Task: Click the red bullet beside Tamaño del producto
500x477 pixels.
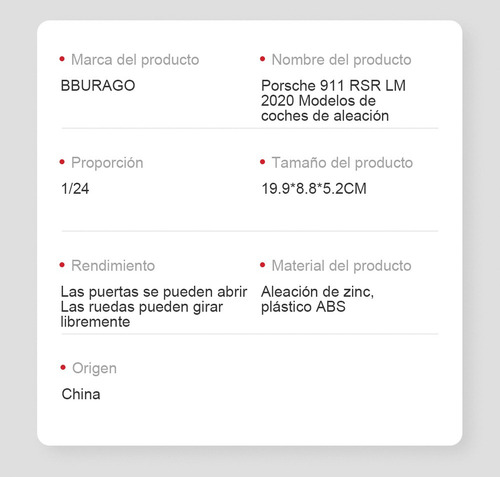Action: coord(263,162)
